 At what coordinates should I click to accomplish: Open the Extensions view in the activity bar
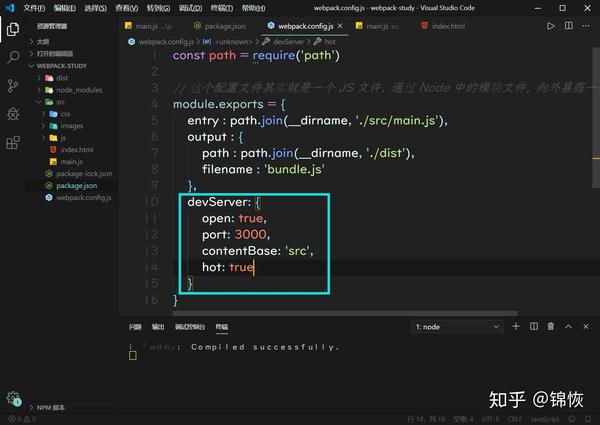tap(13, 142)
